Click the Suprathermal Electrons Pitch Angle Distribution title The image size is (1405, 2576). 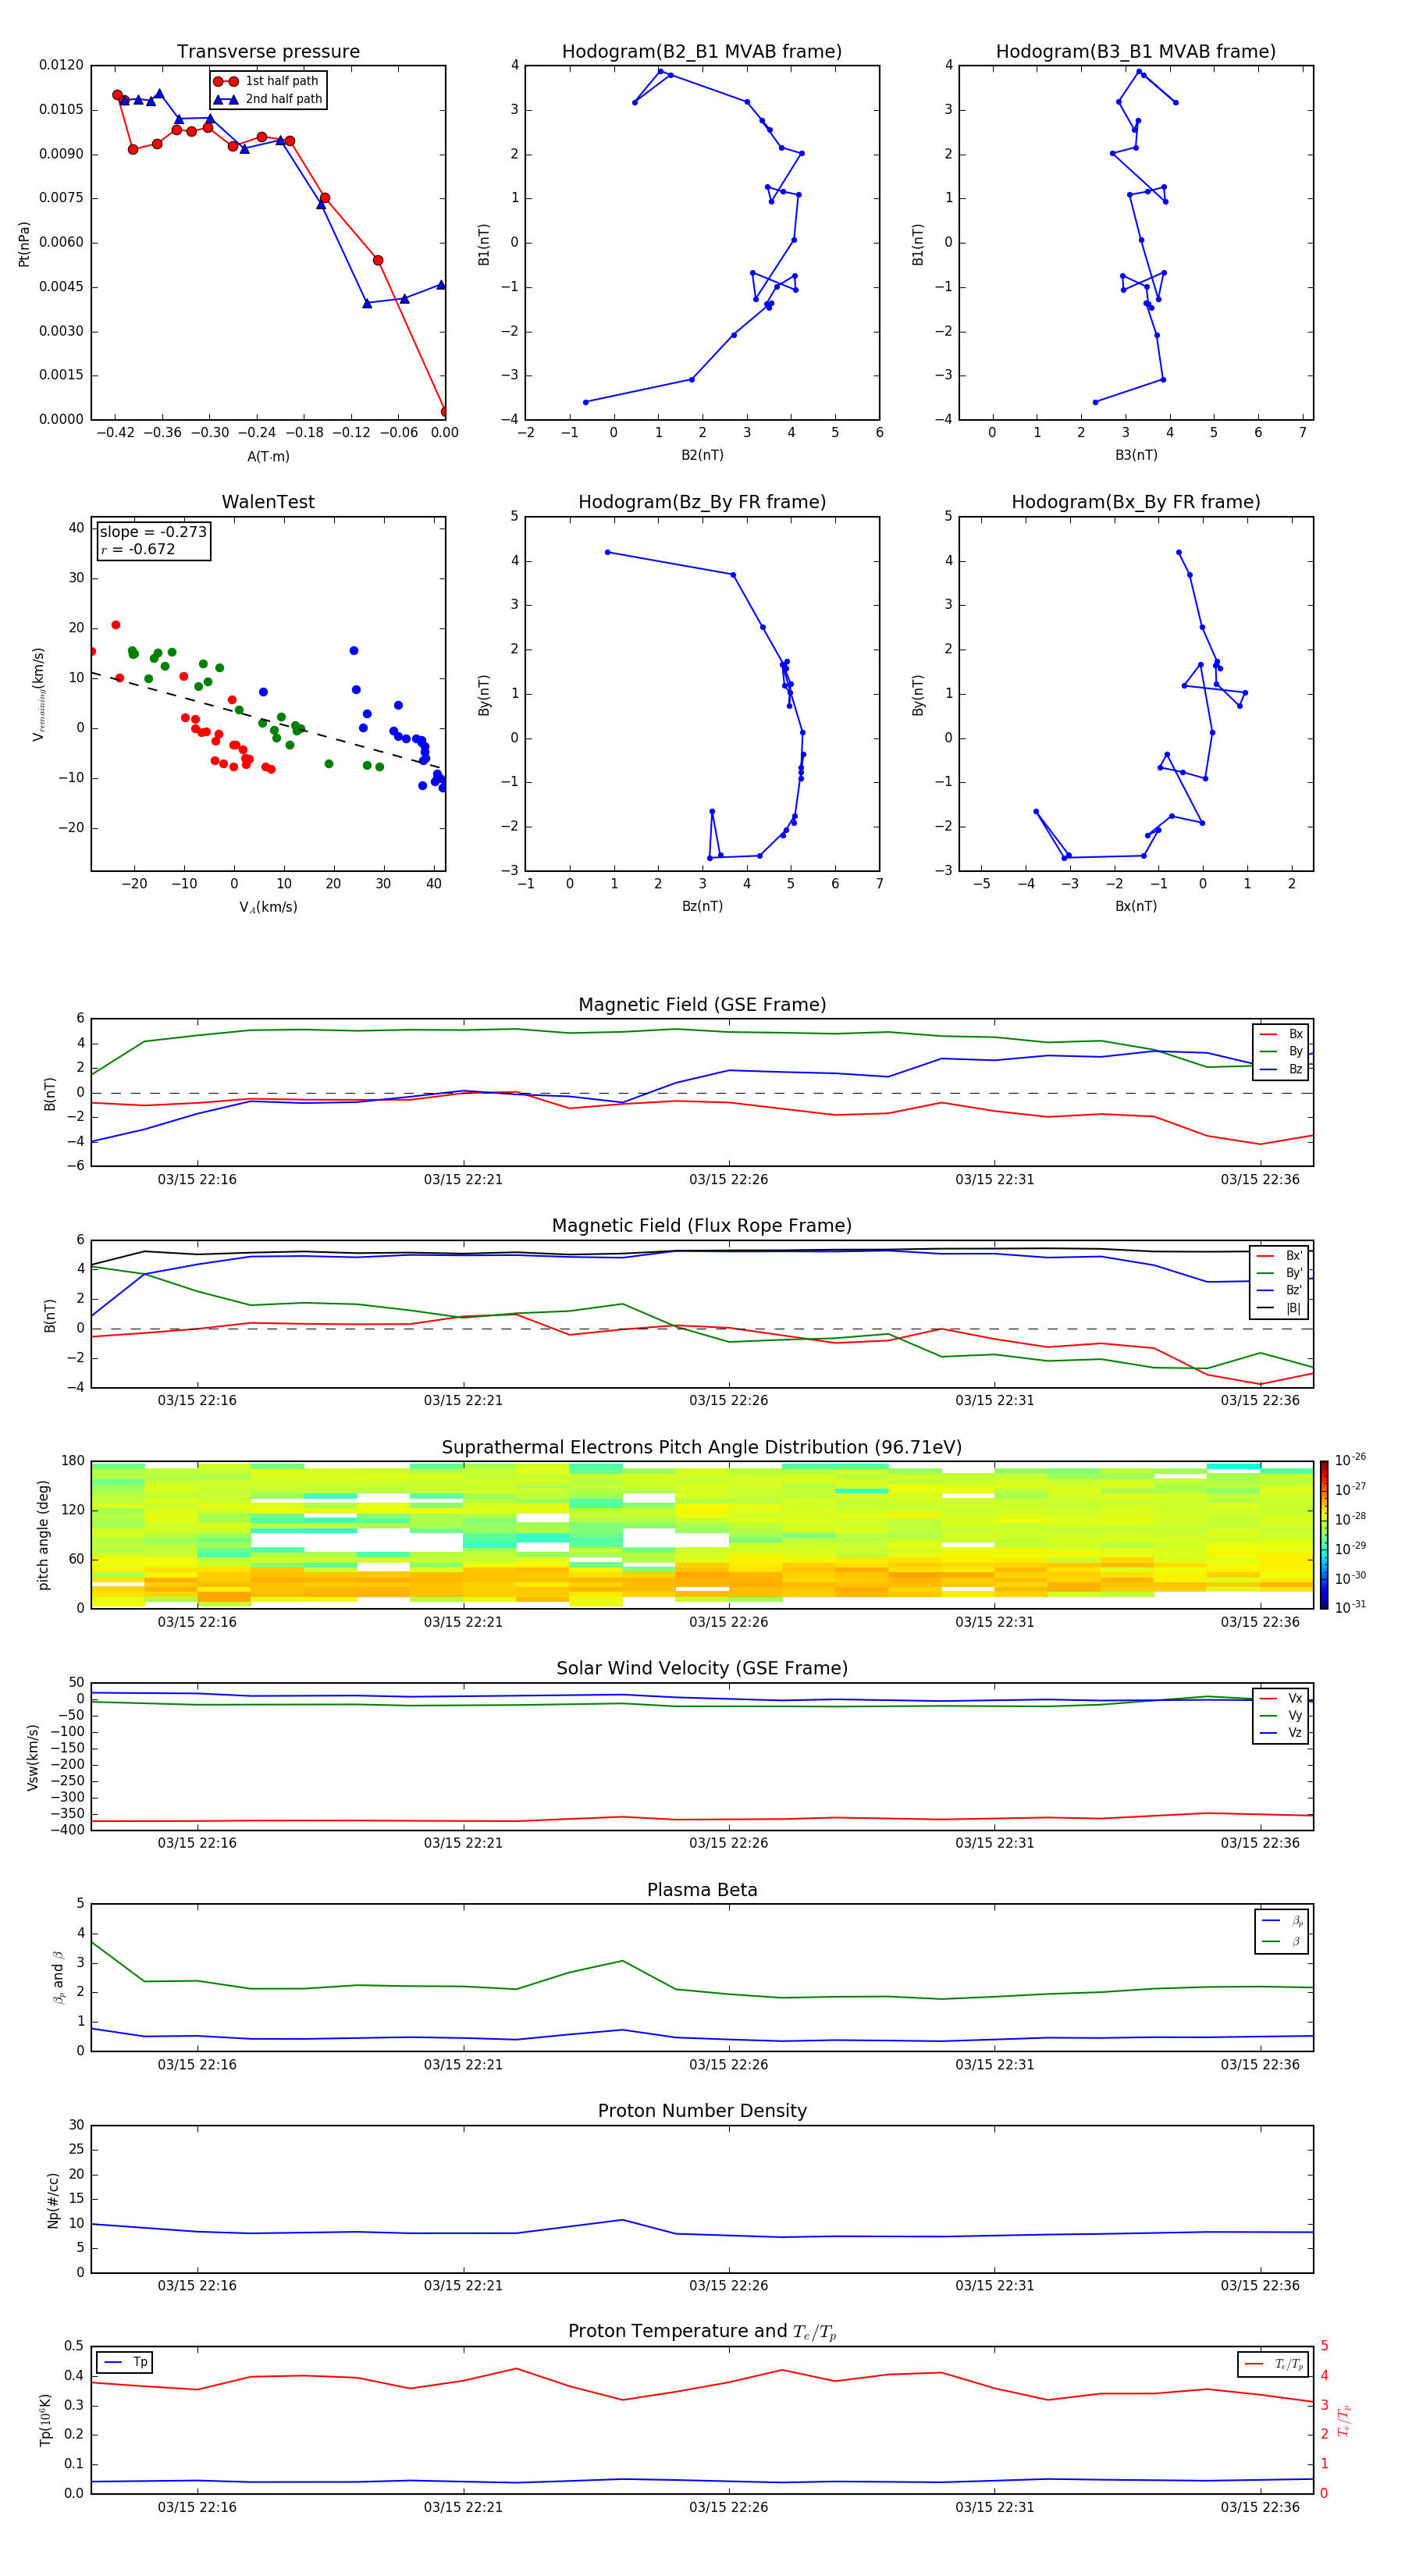(x=702, y=1447)
